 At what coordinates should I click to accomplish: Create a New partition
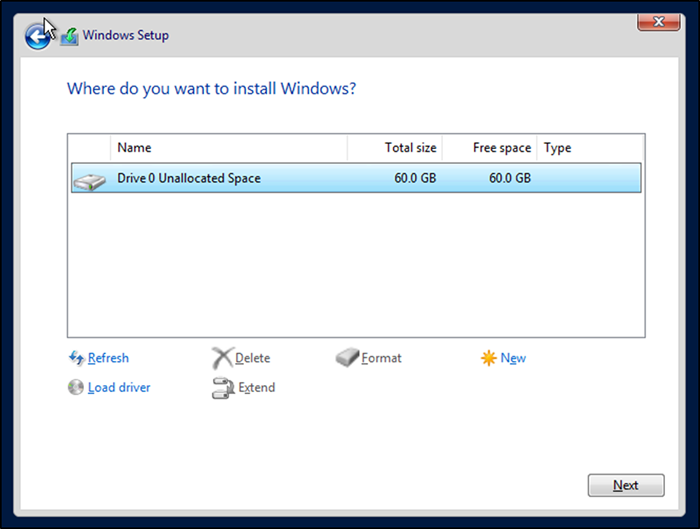point(513,358)
